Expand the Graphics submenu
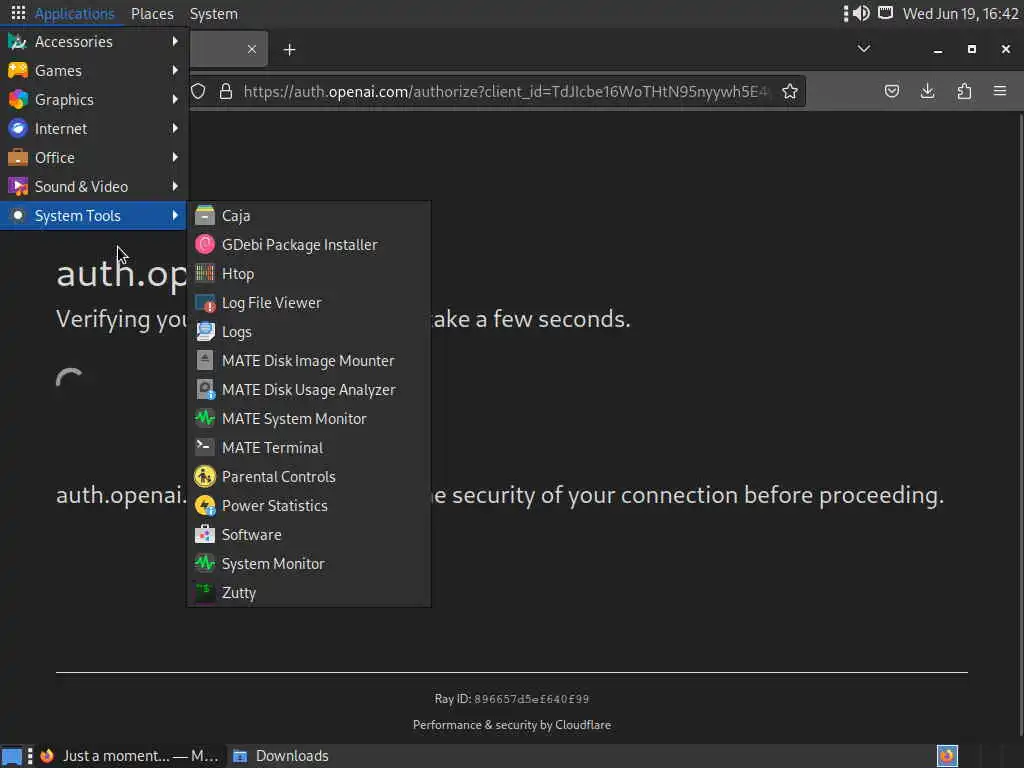The image size is (1024, 768). coord(94,99)
